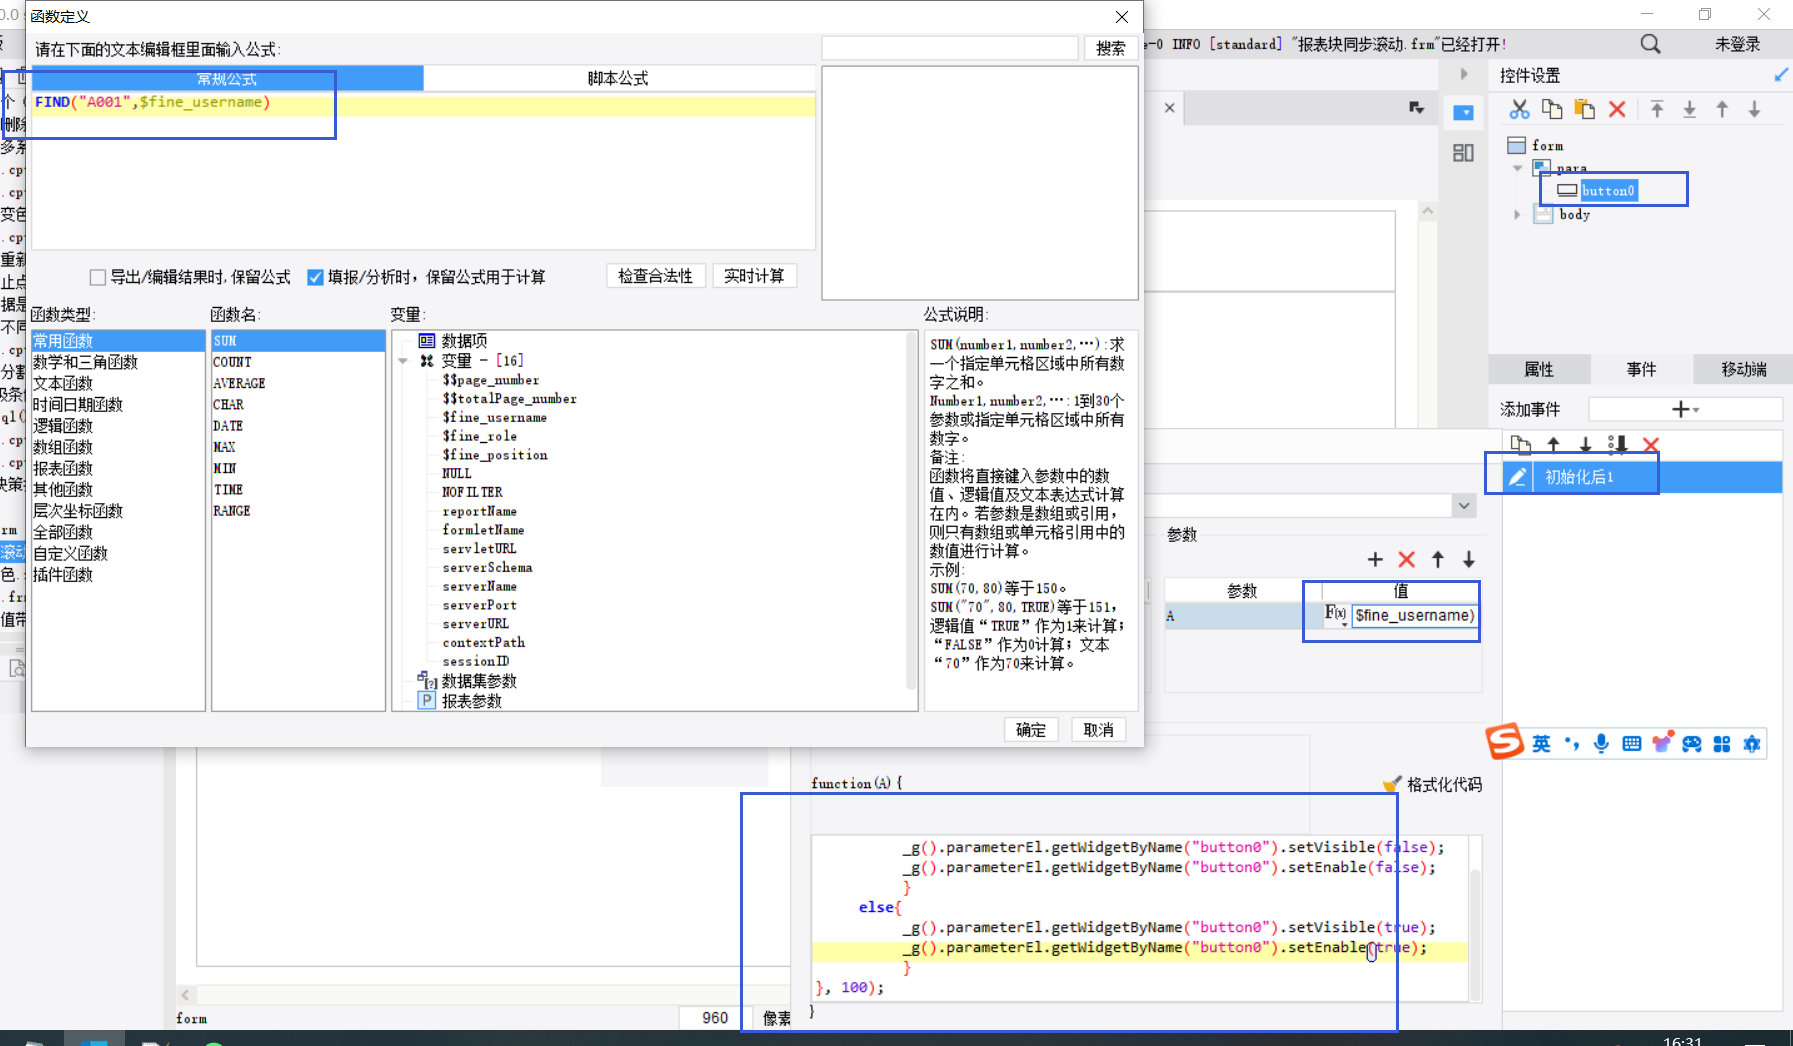
Task: Collapse the 变量 - [16] tree node
Action: 403,361
